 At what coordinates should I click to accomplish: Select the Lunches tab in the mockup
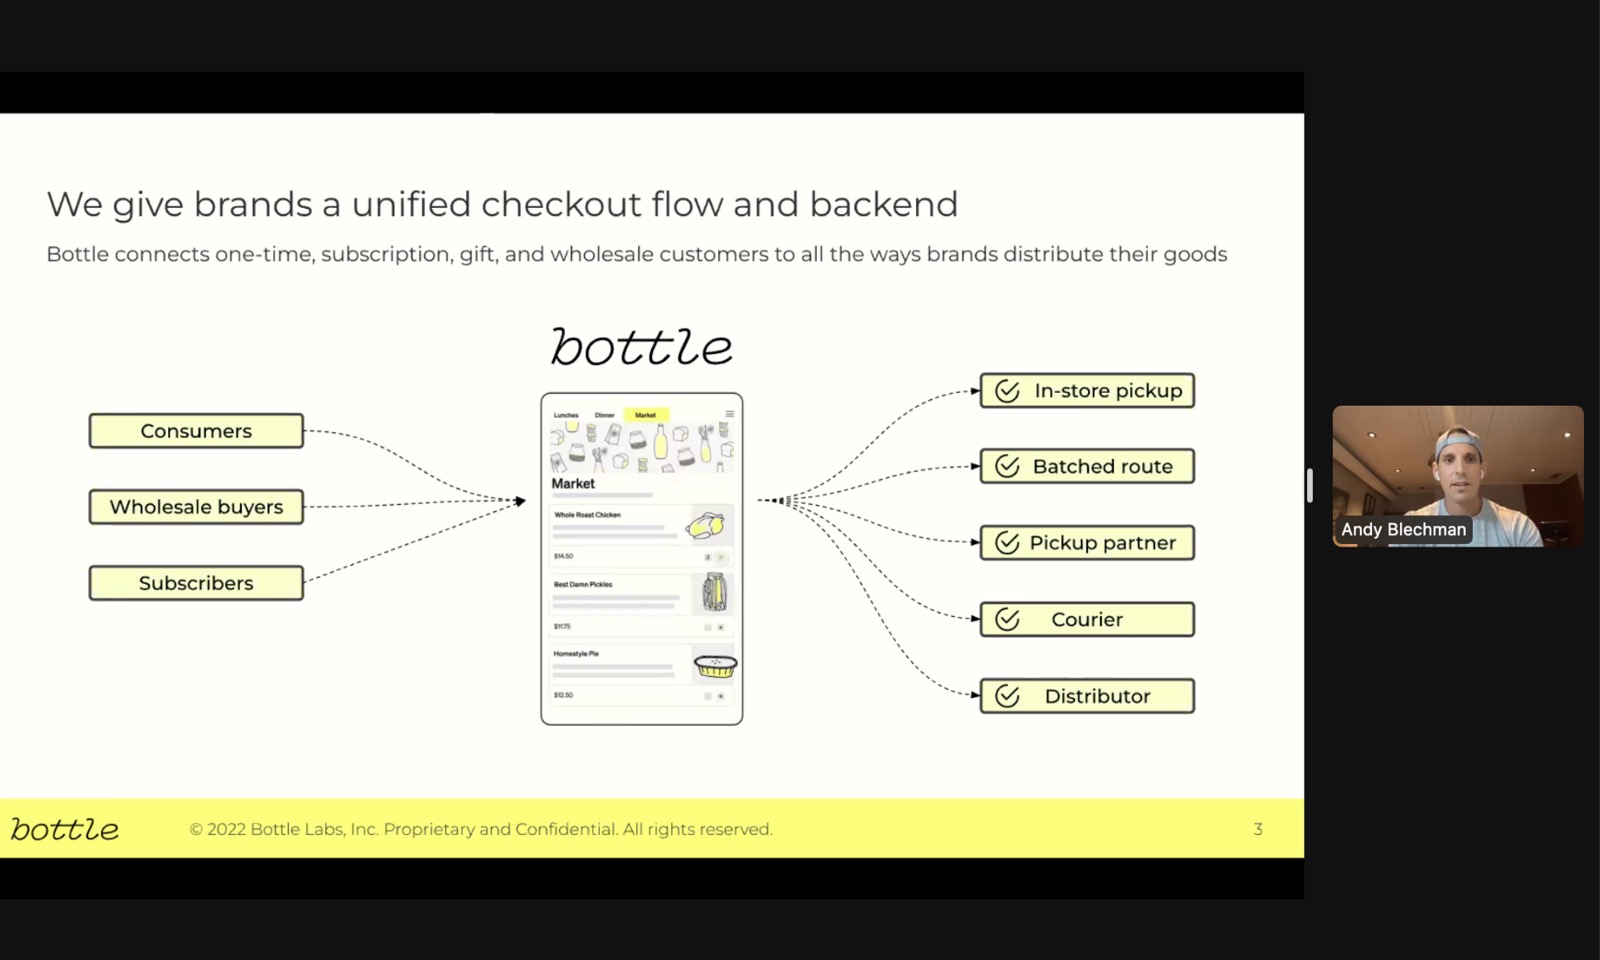click(566, 415)
